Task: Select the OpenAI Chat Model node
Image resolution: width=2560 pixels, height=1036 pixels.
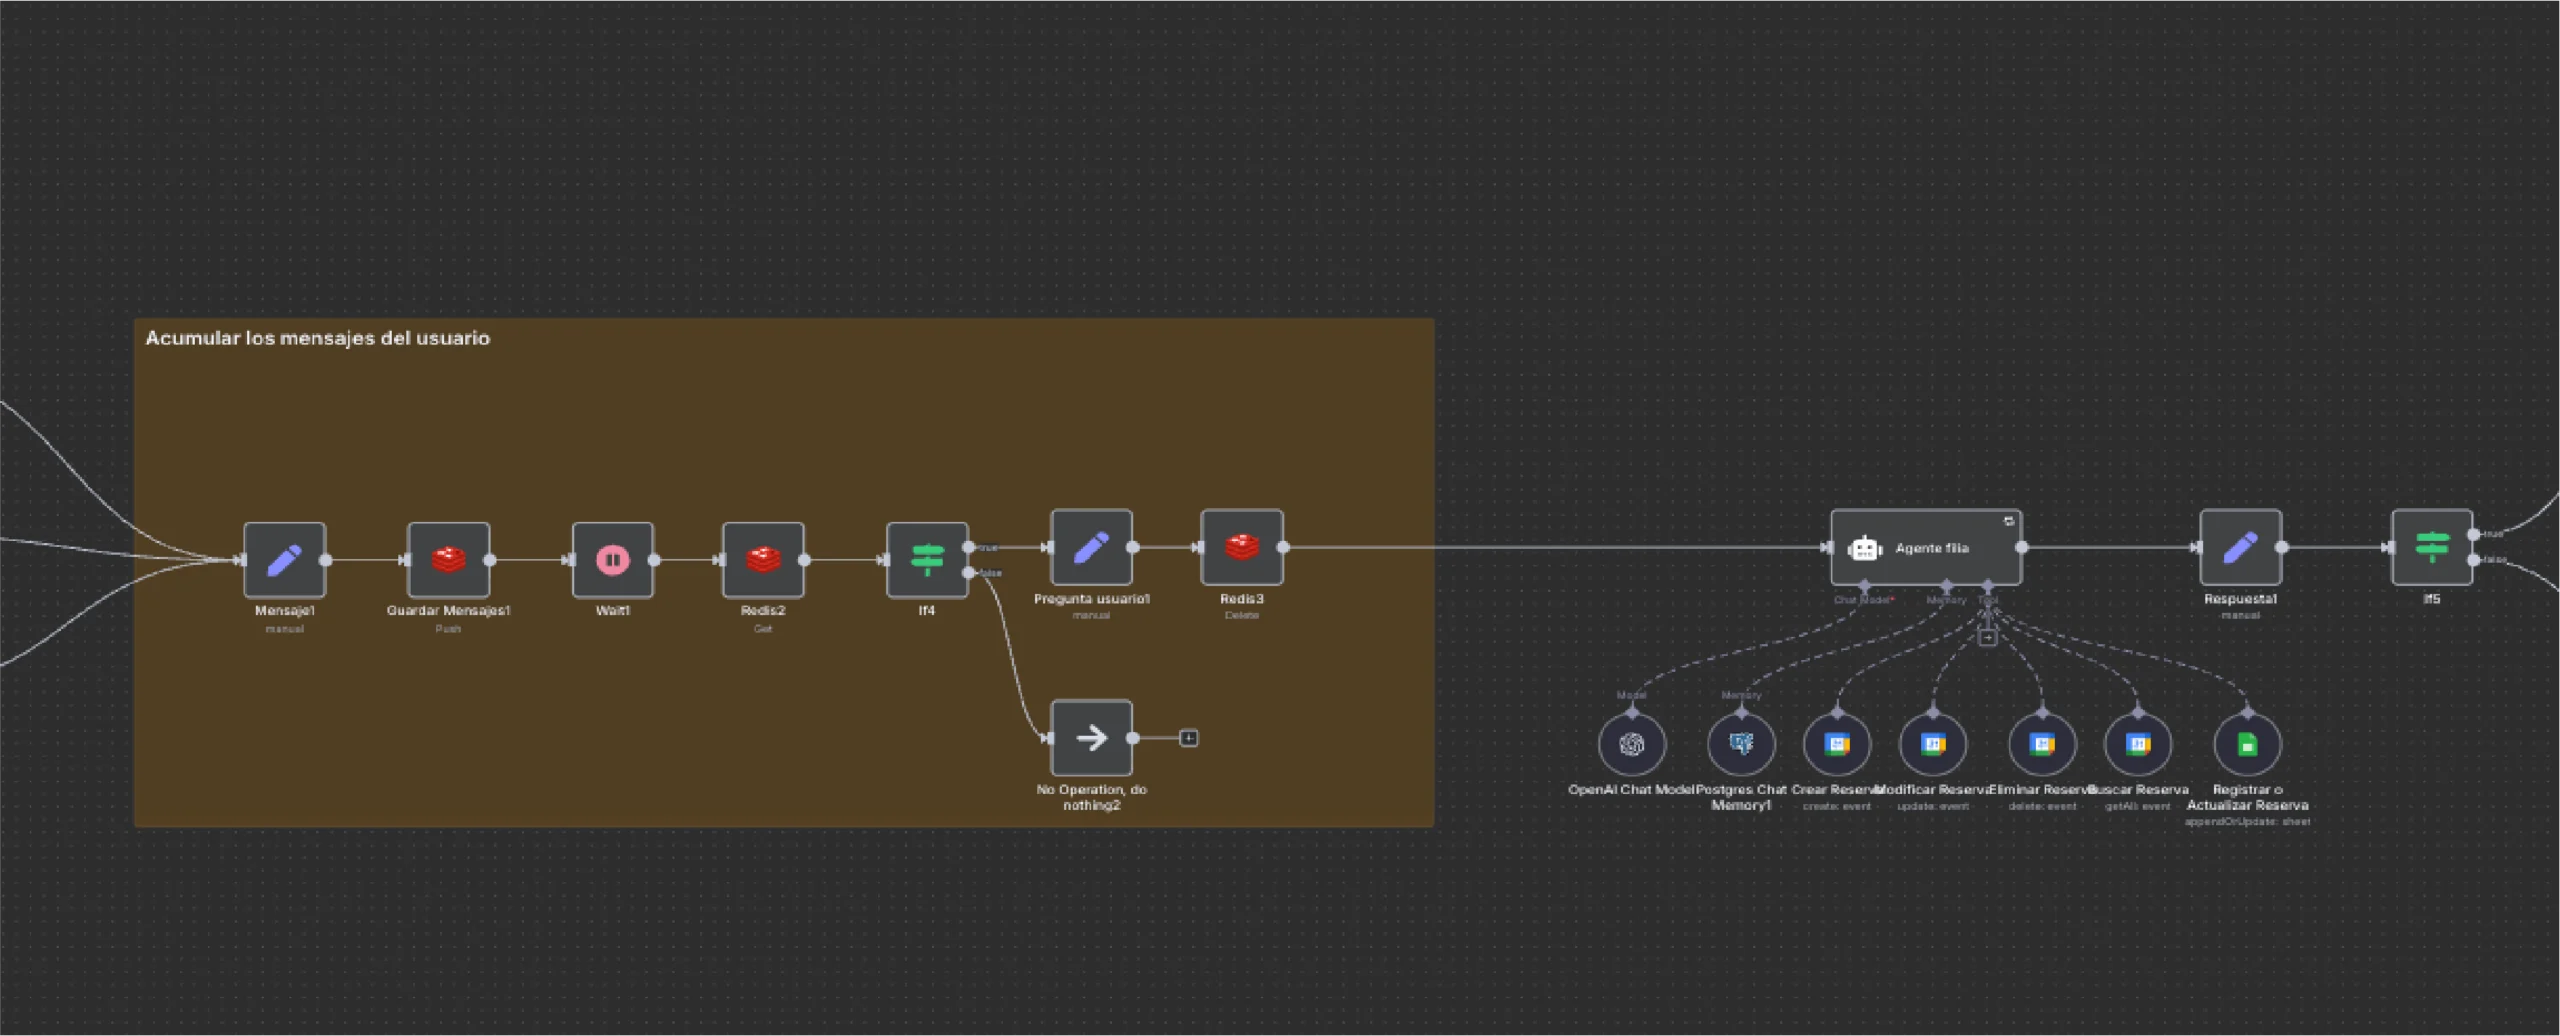Action: [1631, 744]
